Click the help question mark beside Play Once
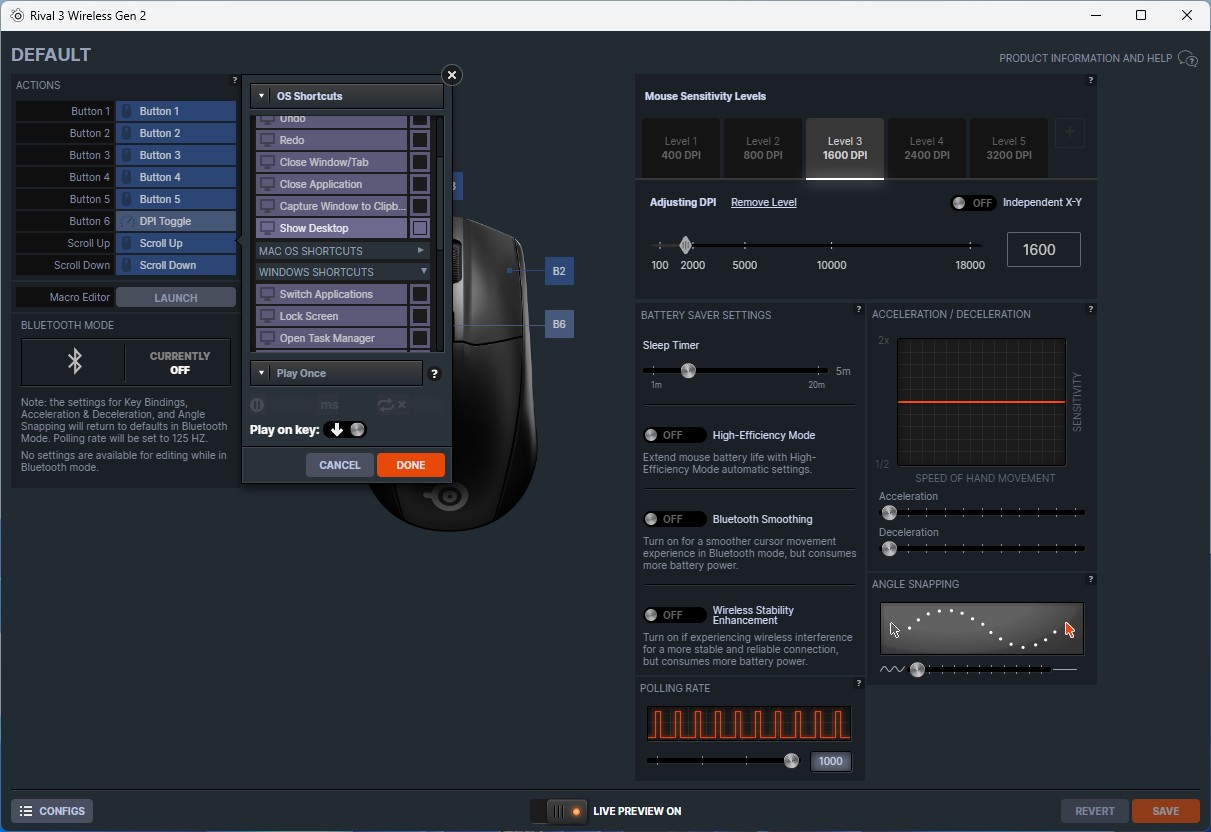The width and height of the screenshot is (1211, 832). click(x=434, y=374)
